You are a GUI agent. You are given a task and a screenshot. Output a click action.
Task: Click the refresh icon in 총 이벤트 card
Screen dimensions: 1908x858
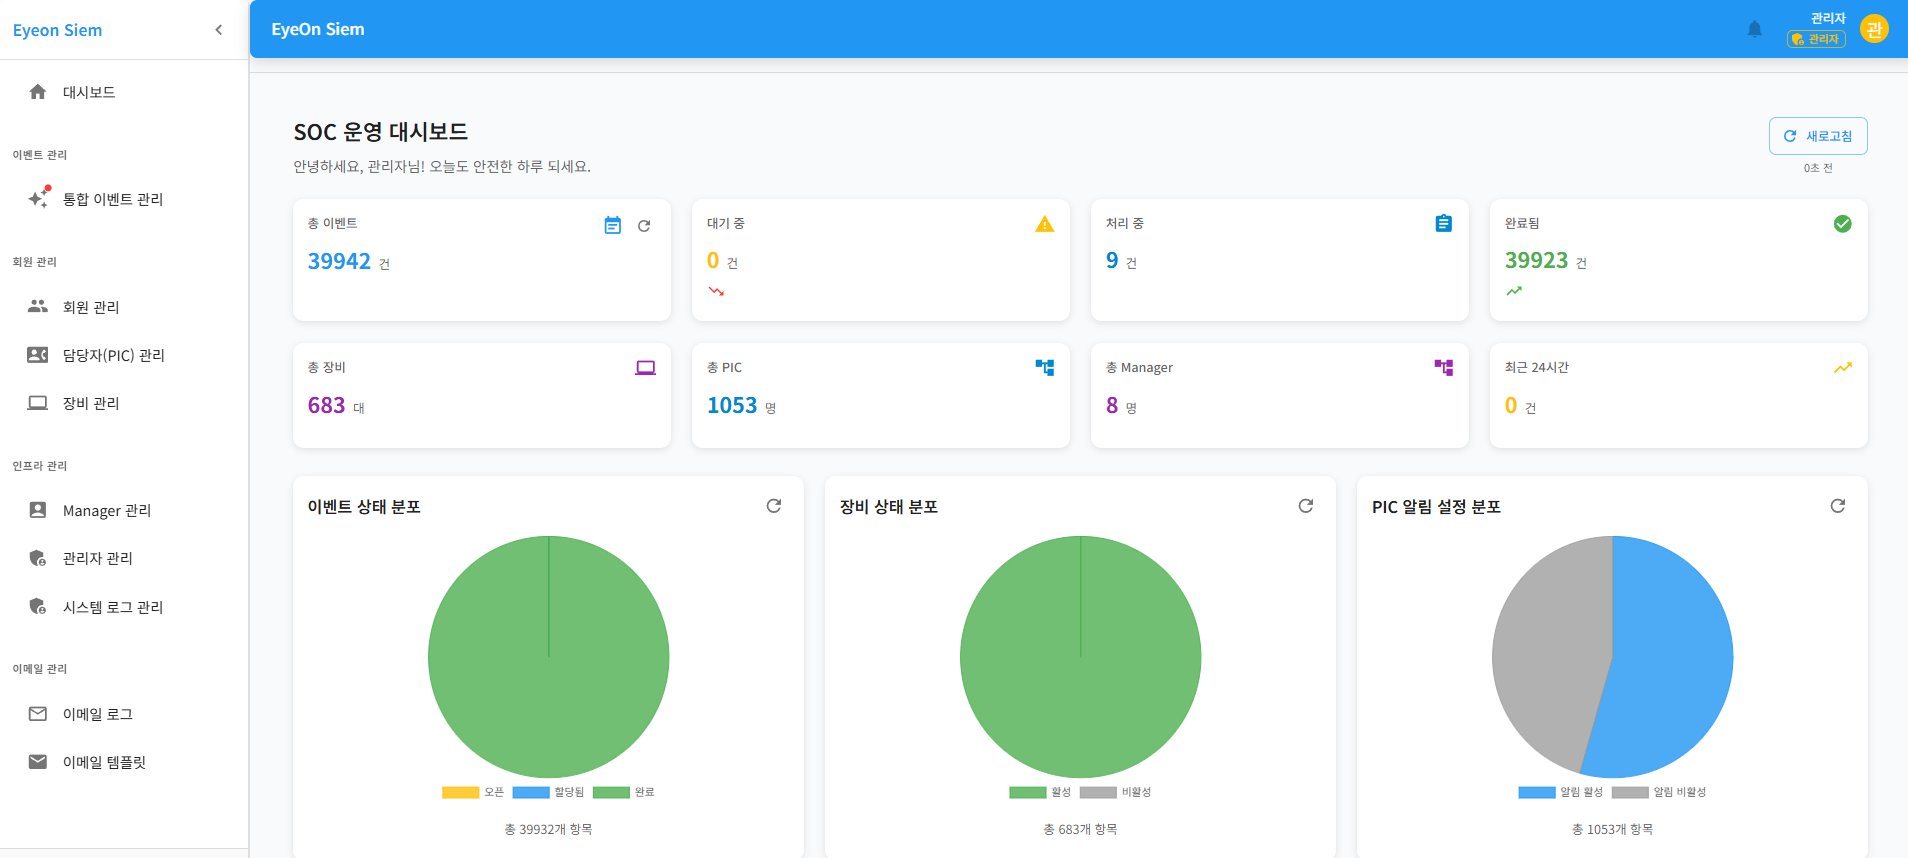coord(644,226)
